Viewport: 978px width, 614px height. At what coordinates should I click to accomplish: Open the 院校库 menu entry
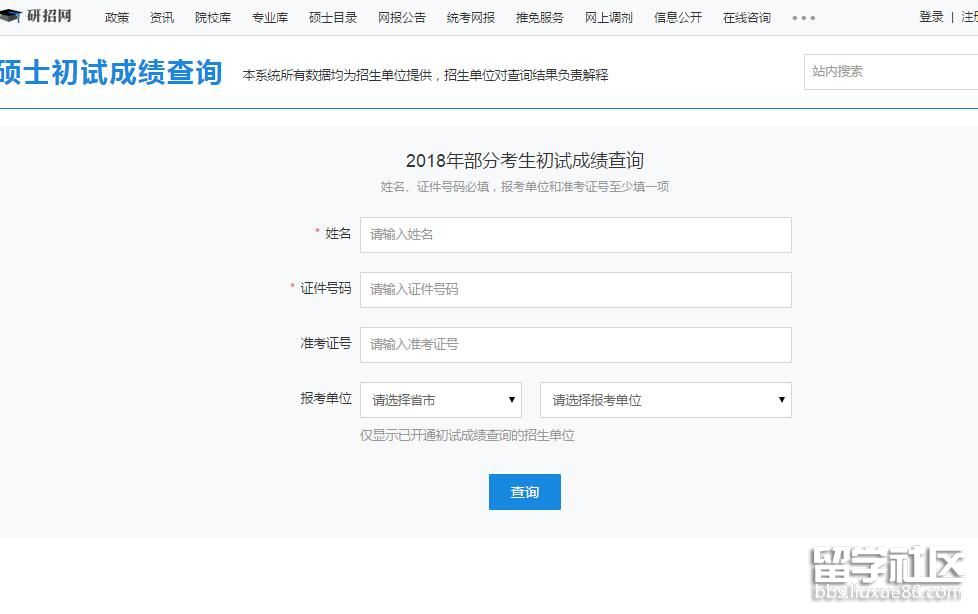coord(213,17)
